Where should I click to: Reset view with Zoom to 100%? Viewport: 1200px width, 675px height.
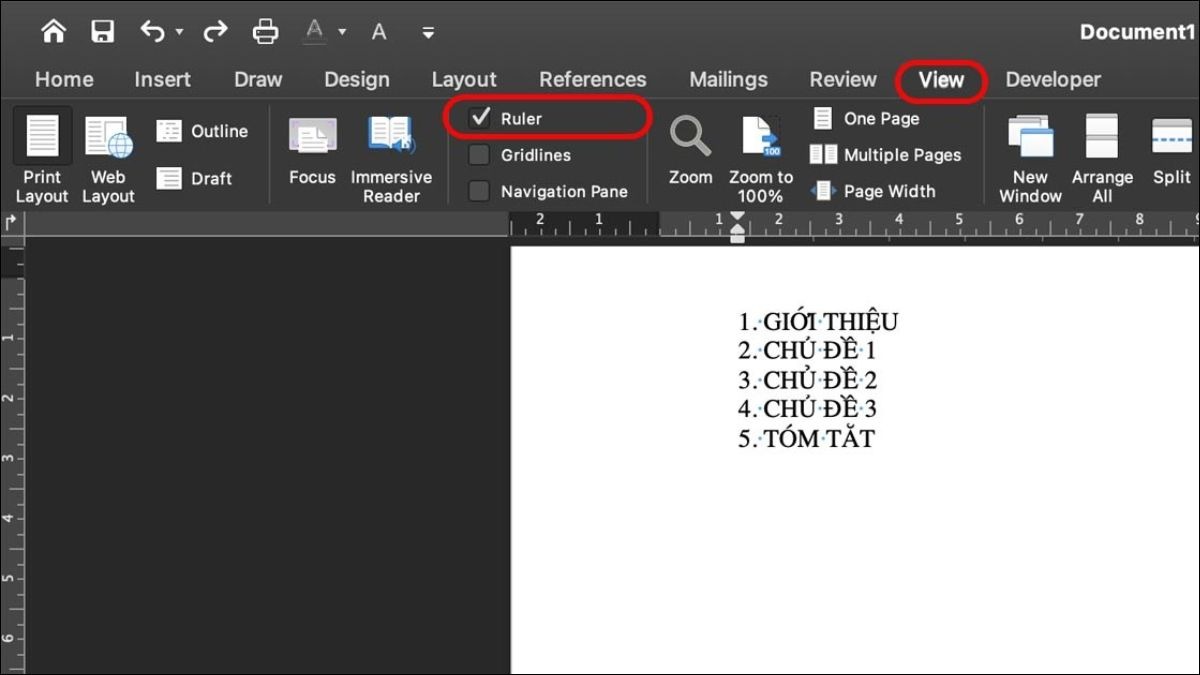tap(761, 159)
